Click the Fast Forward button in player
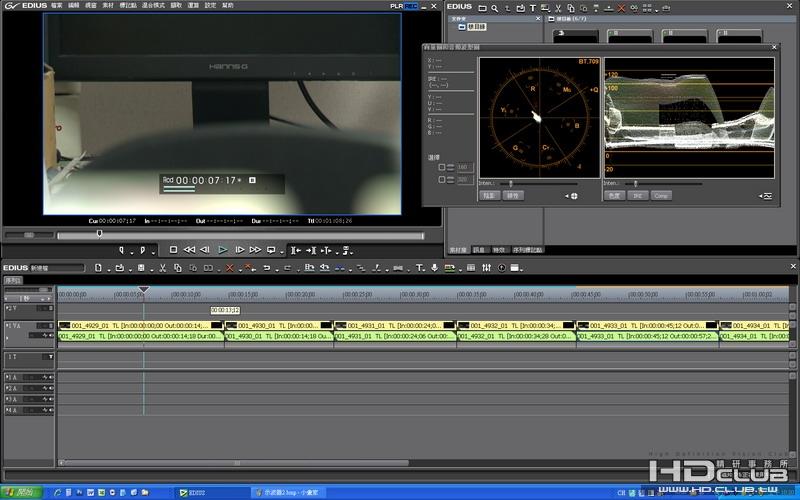Screen dimensions: 800x500 coord(255,250)
